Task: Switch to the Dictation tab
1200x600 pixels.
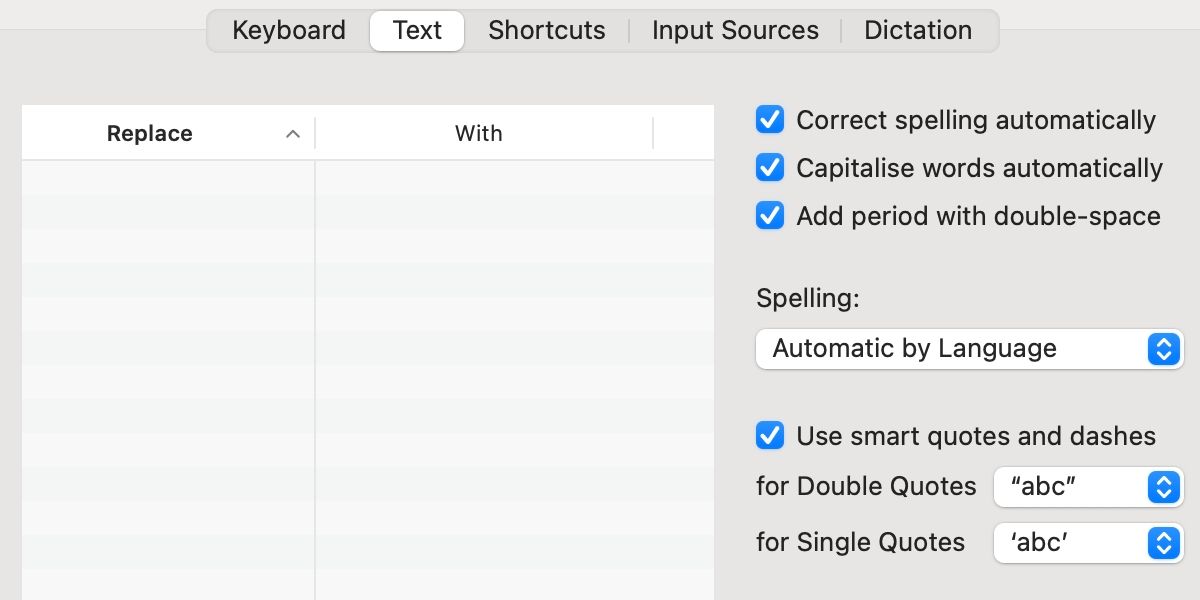Action: 917,31
